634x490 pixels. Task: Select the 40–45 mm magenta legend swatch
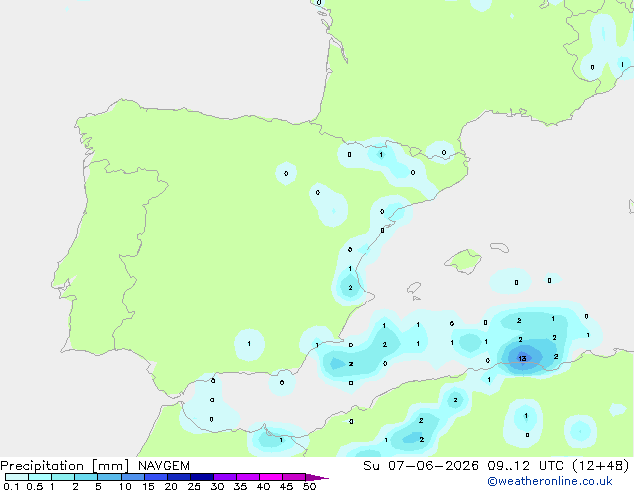tap(271, 477)
